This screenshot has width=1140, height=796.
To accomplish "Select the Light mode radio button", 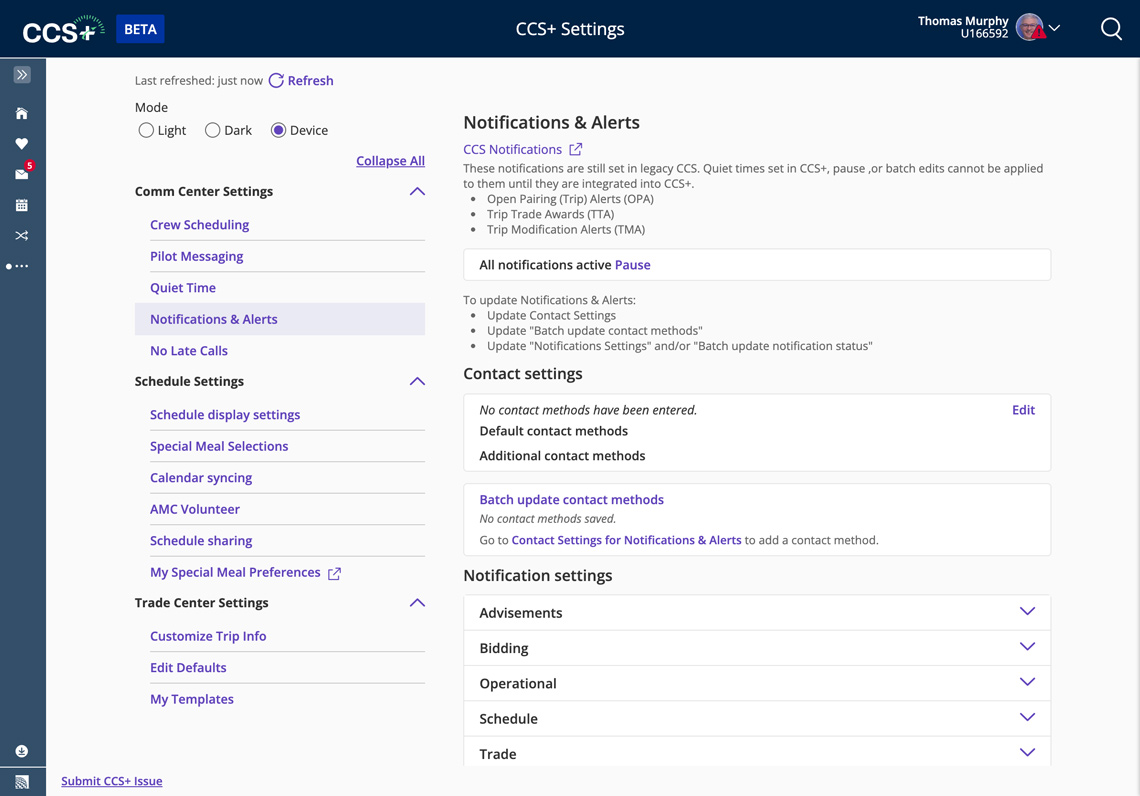I will click(146, 130).
